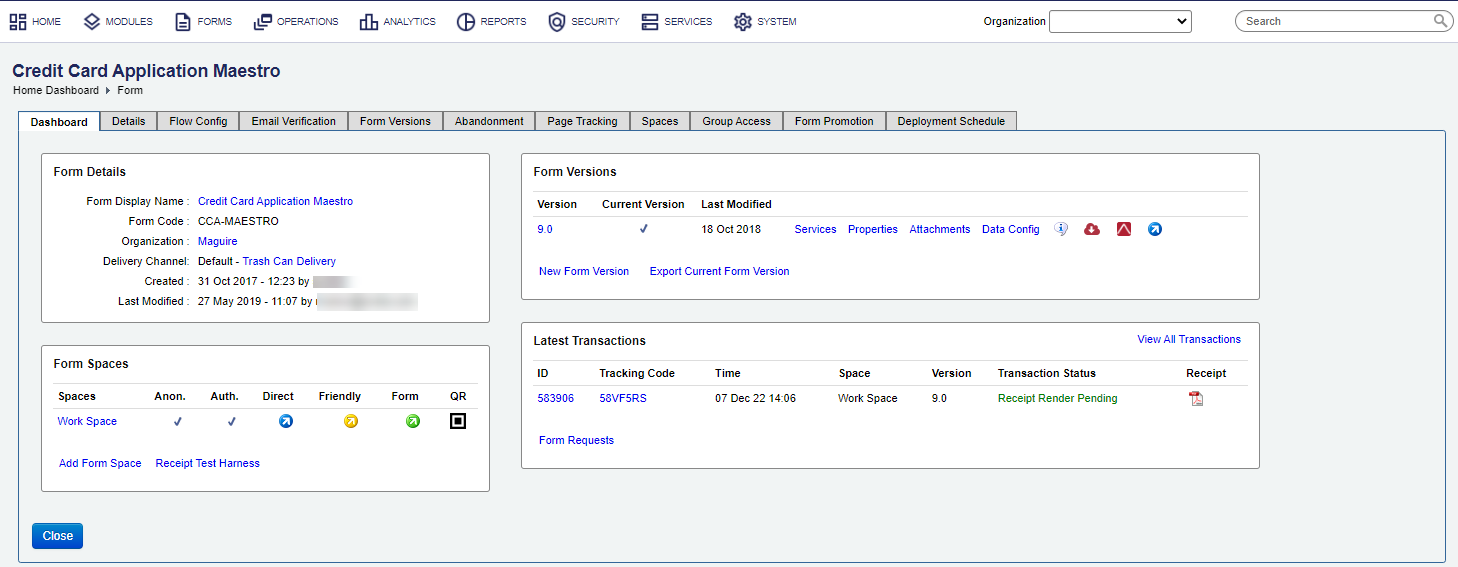The height and width of the screenshot is (567, 1458).
Task: Expand the Organization dropdown
Action: click(1120, 21)
